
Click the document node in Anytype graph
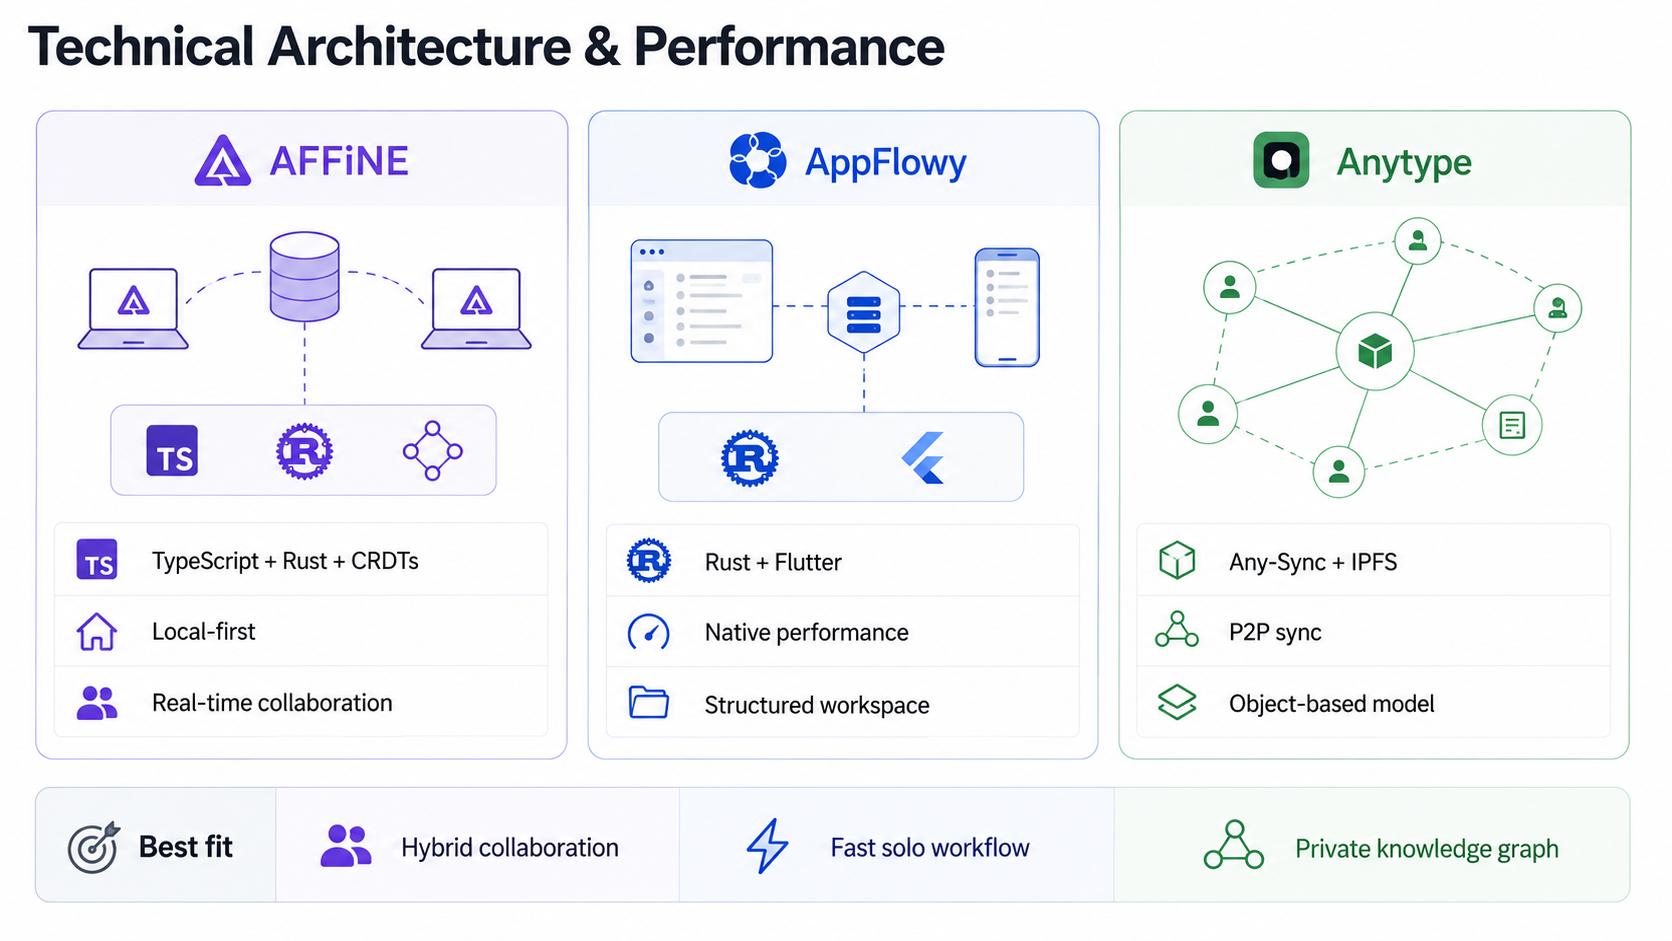click(1512, 425)
